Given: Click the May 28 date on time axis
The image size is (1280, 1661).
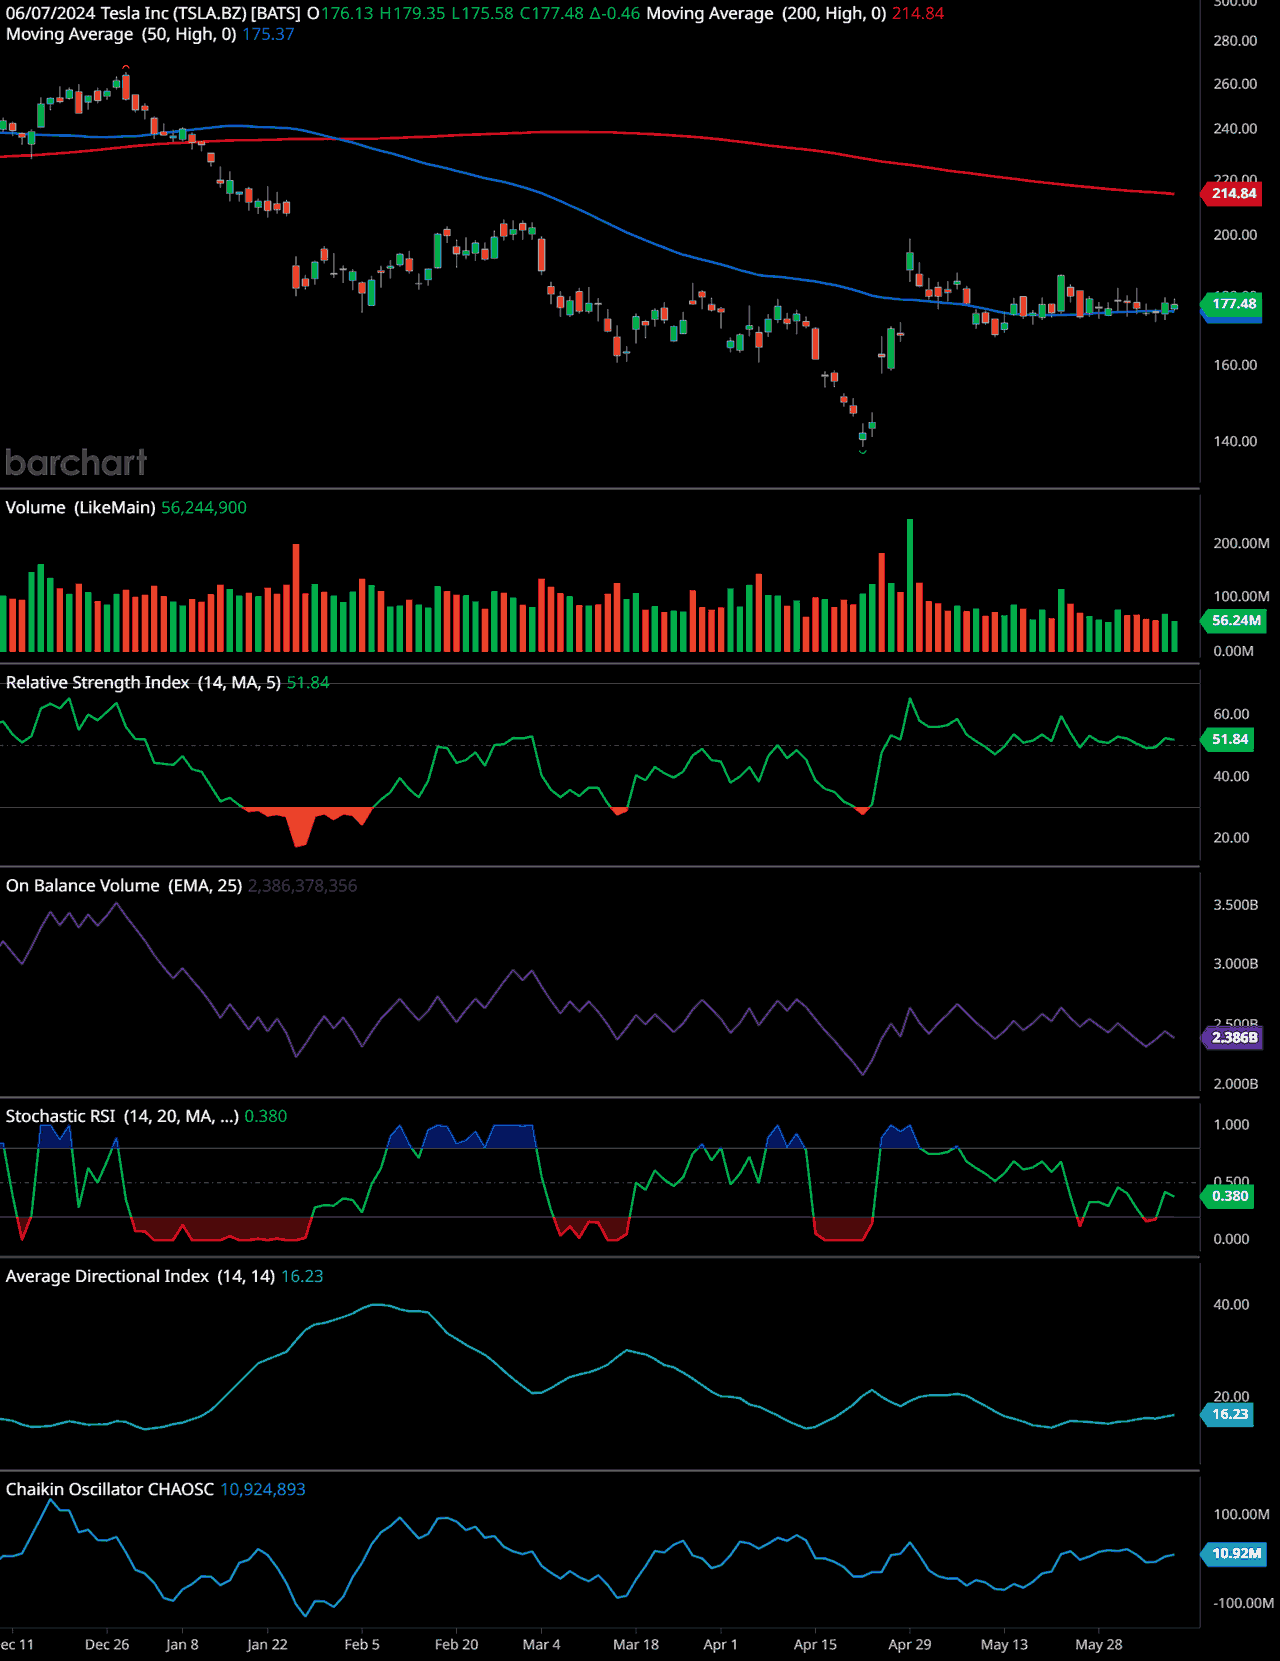Looking at the screenshot, I should click(x=1099, y=1644).
